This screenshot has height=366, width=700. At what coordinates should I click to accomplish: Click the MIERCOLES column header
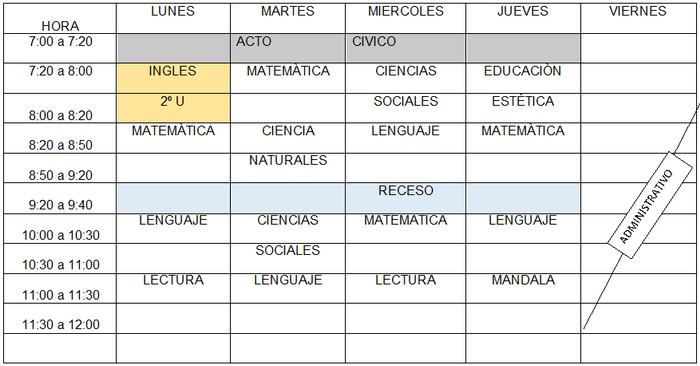405,19
